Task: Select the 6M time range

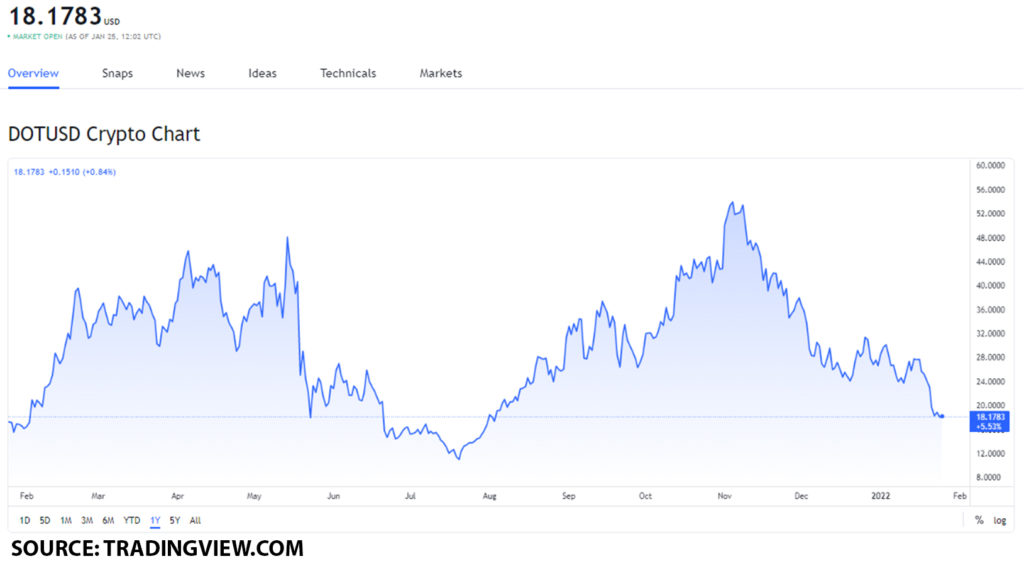Action: (108, 521)
